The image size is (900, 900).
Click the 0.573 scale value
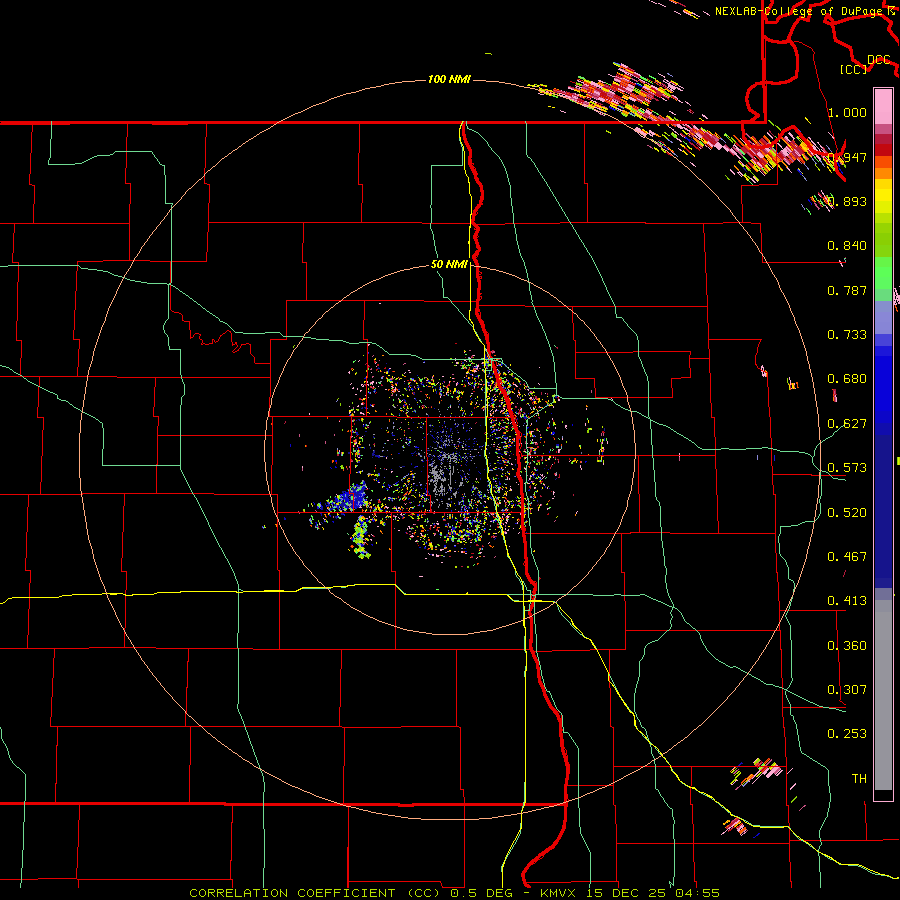tap(847, 468)
